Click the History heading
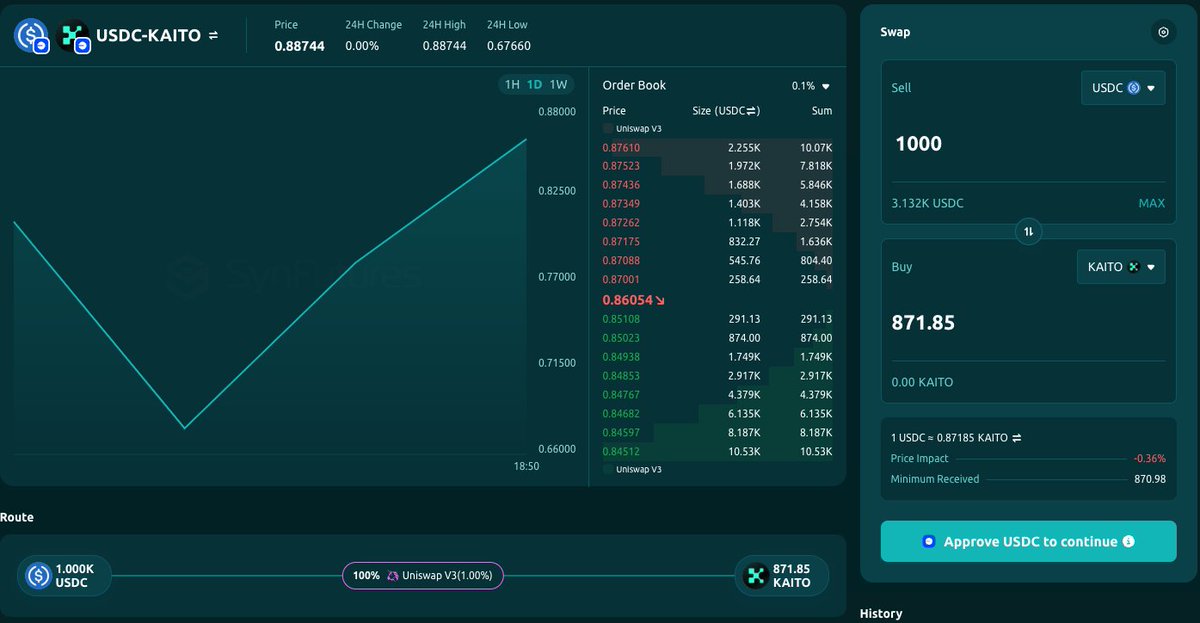The image size is (1200, 623). tap(881, 613)
